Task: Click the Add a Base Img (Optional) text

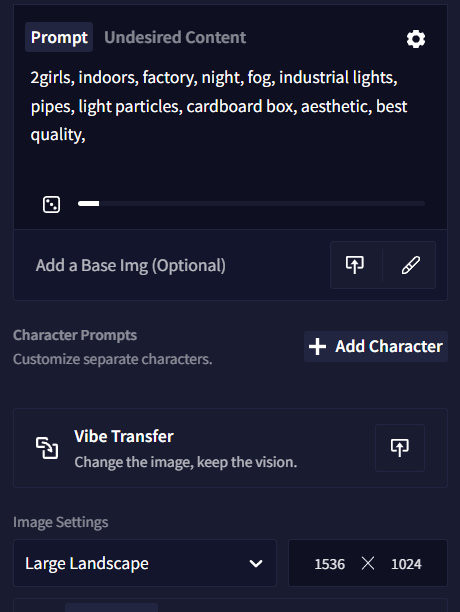Action: click(131, 265)
